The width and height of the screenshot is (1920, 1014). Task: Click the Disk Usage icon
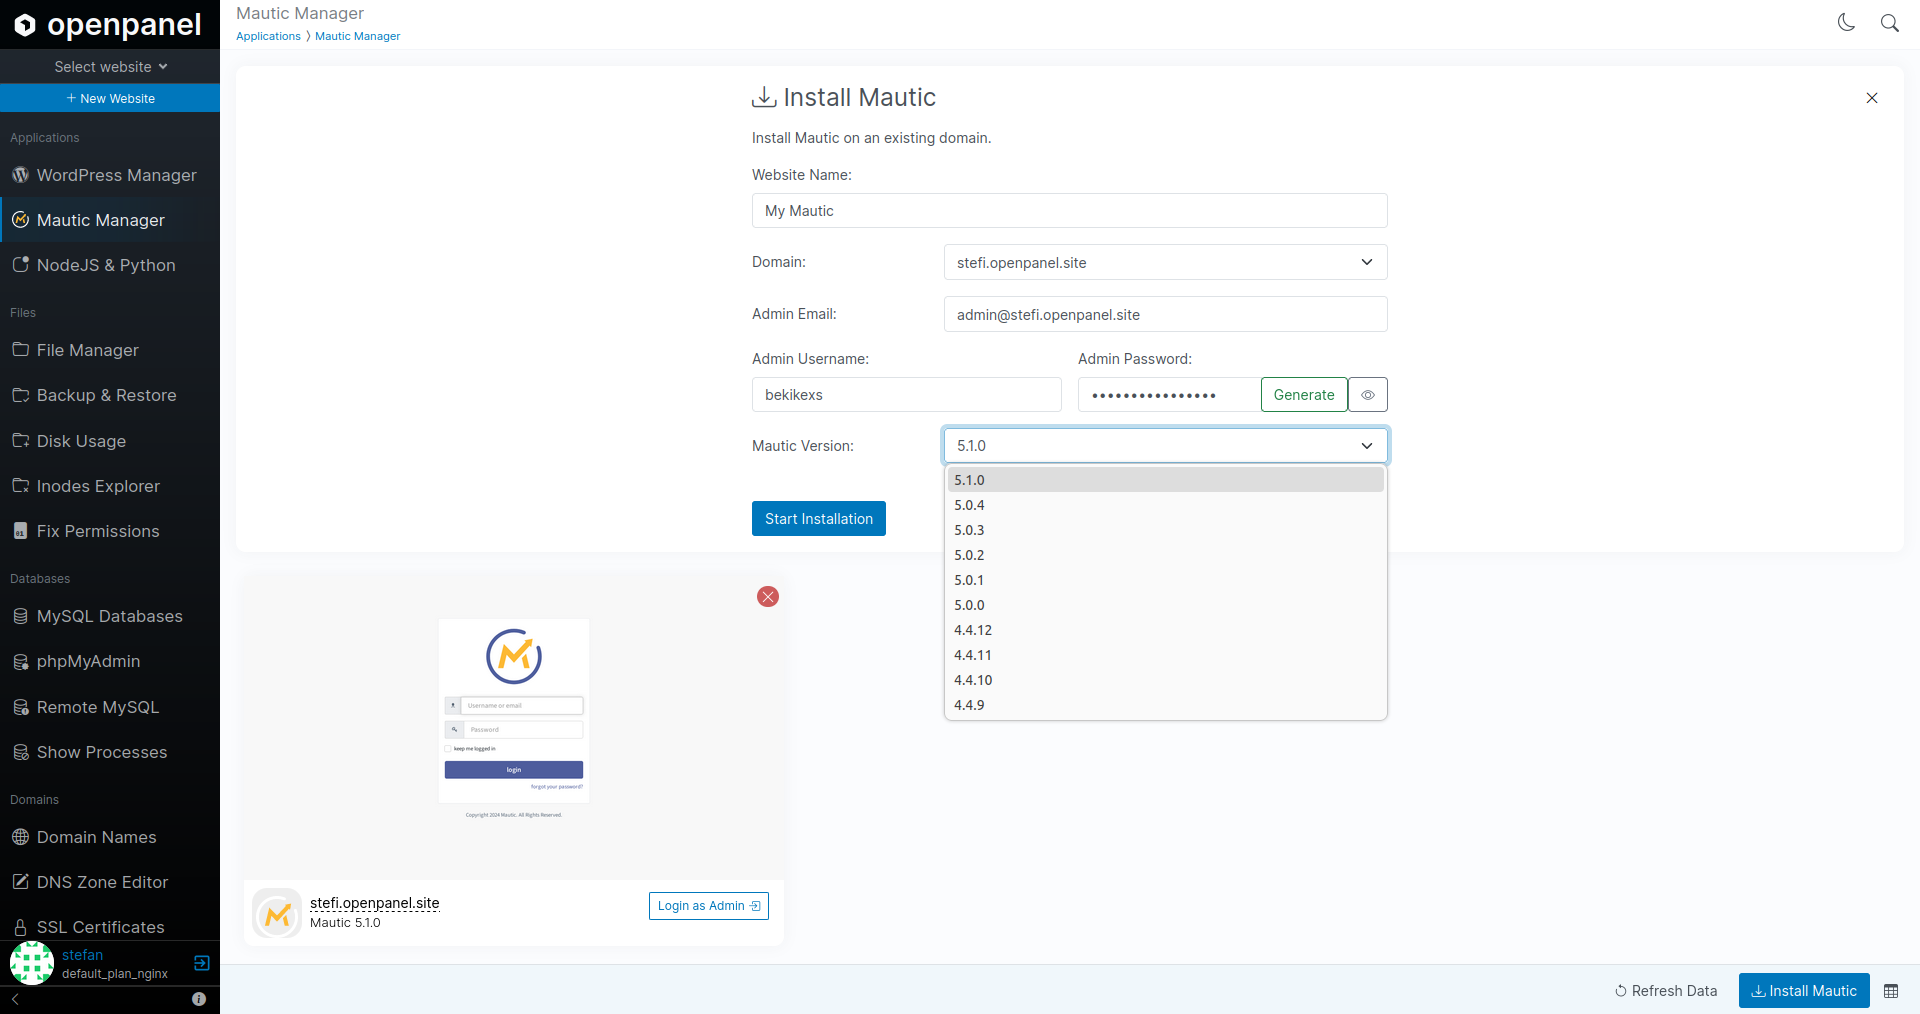[20, 441]
